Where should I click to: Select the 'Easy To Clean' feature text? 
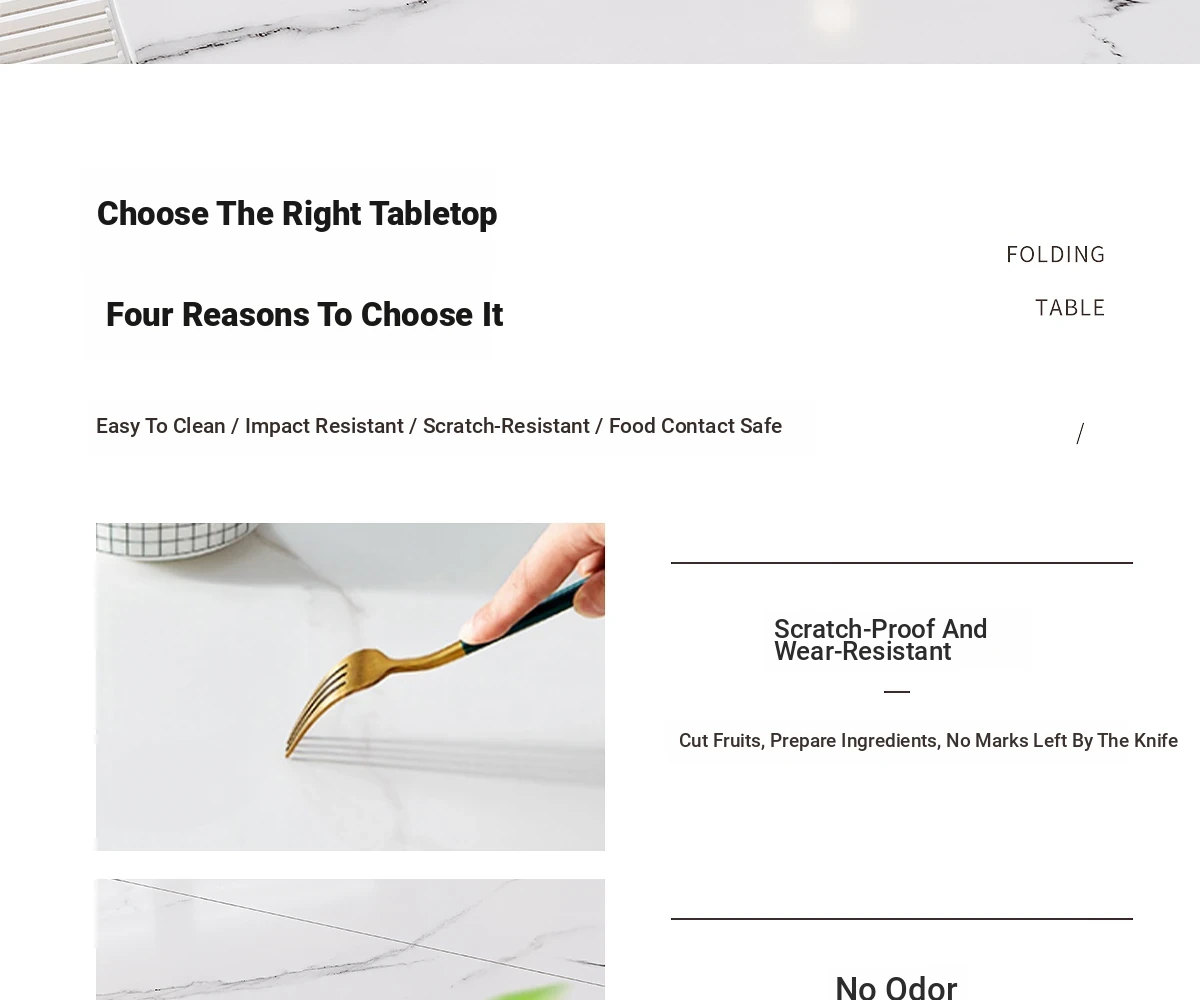pos(160,426)
